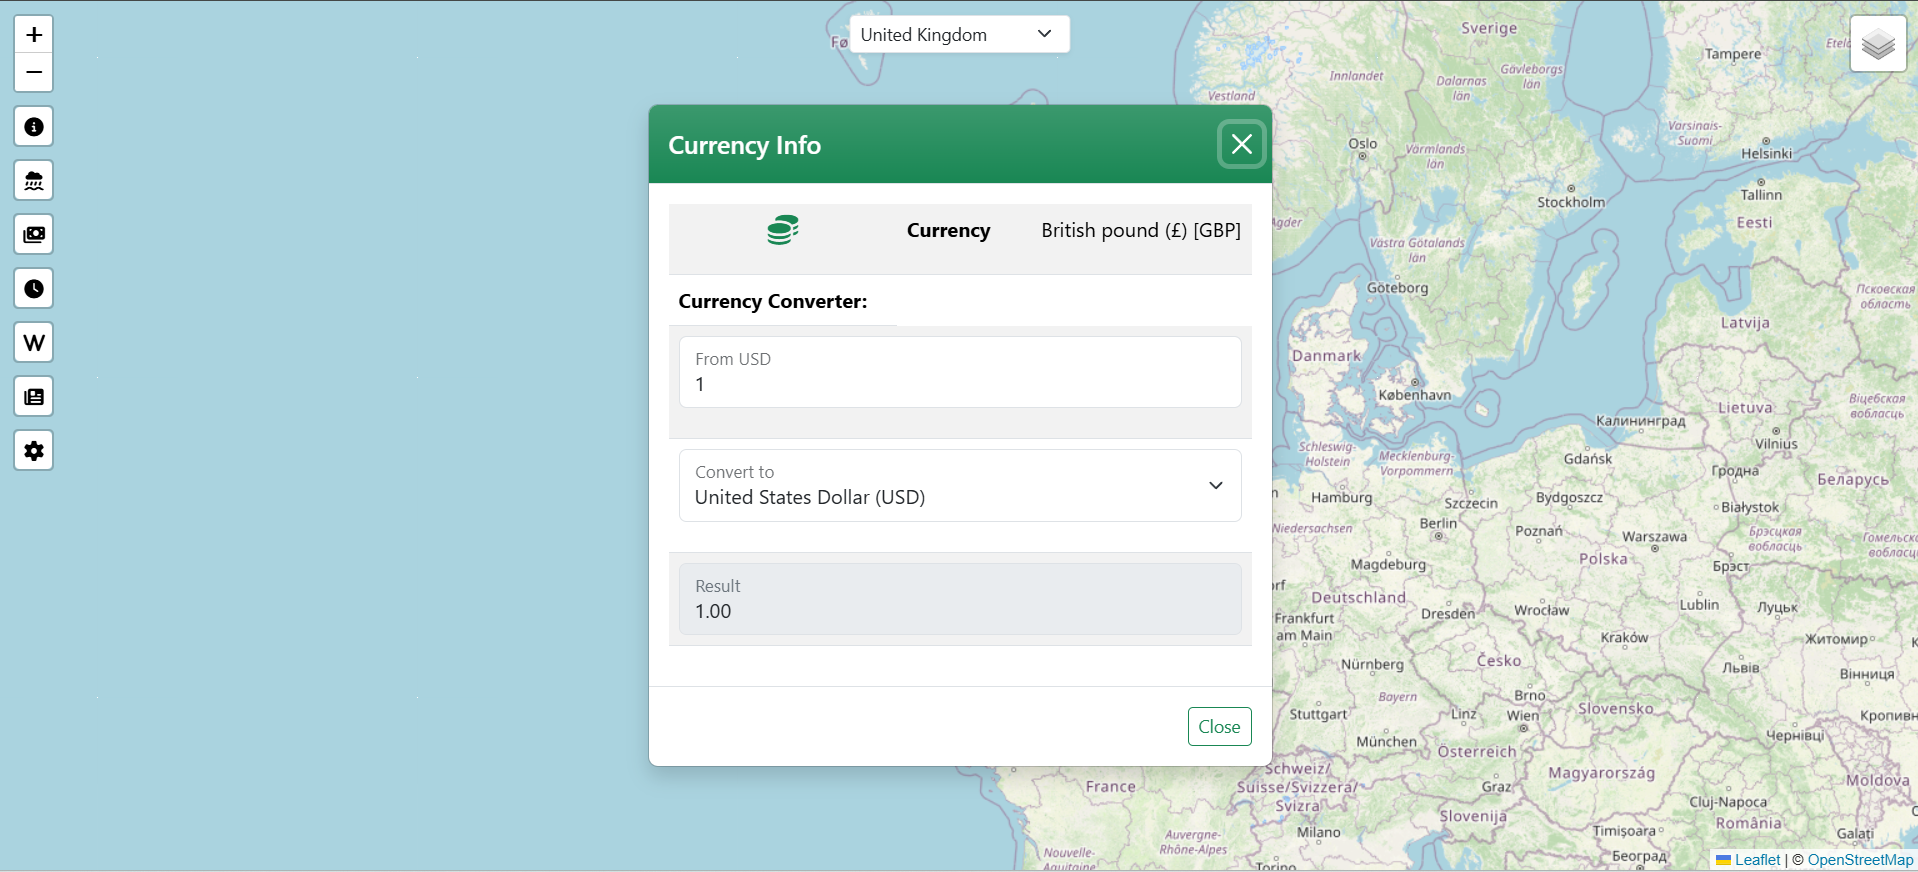This screenshot has height=872, width=1918.
Task: Expand the United Kingdom country dropdown
Action: 959,35
